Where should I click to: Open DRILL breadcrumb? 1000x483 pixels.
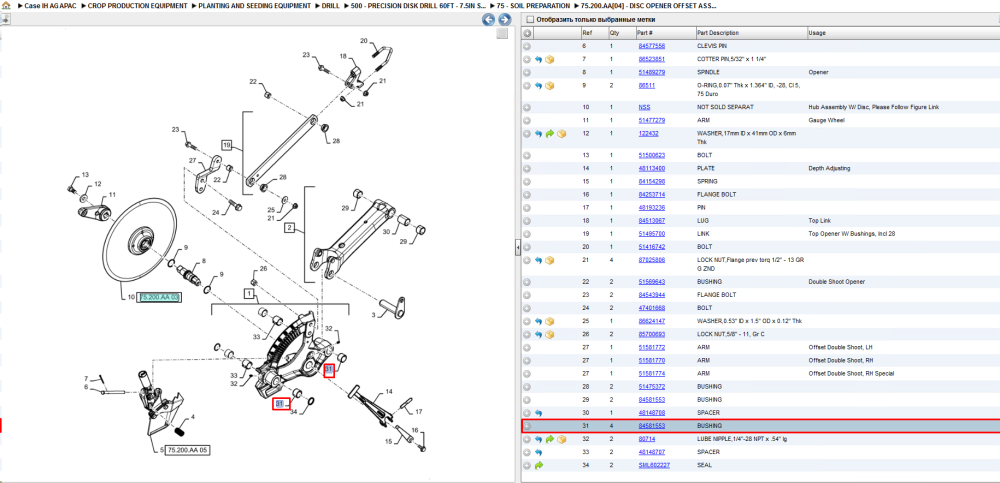click(x=331, y=5)
